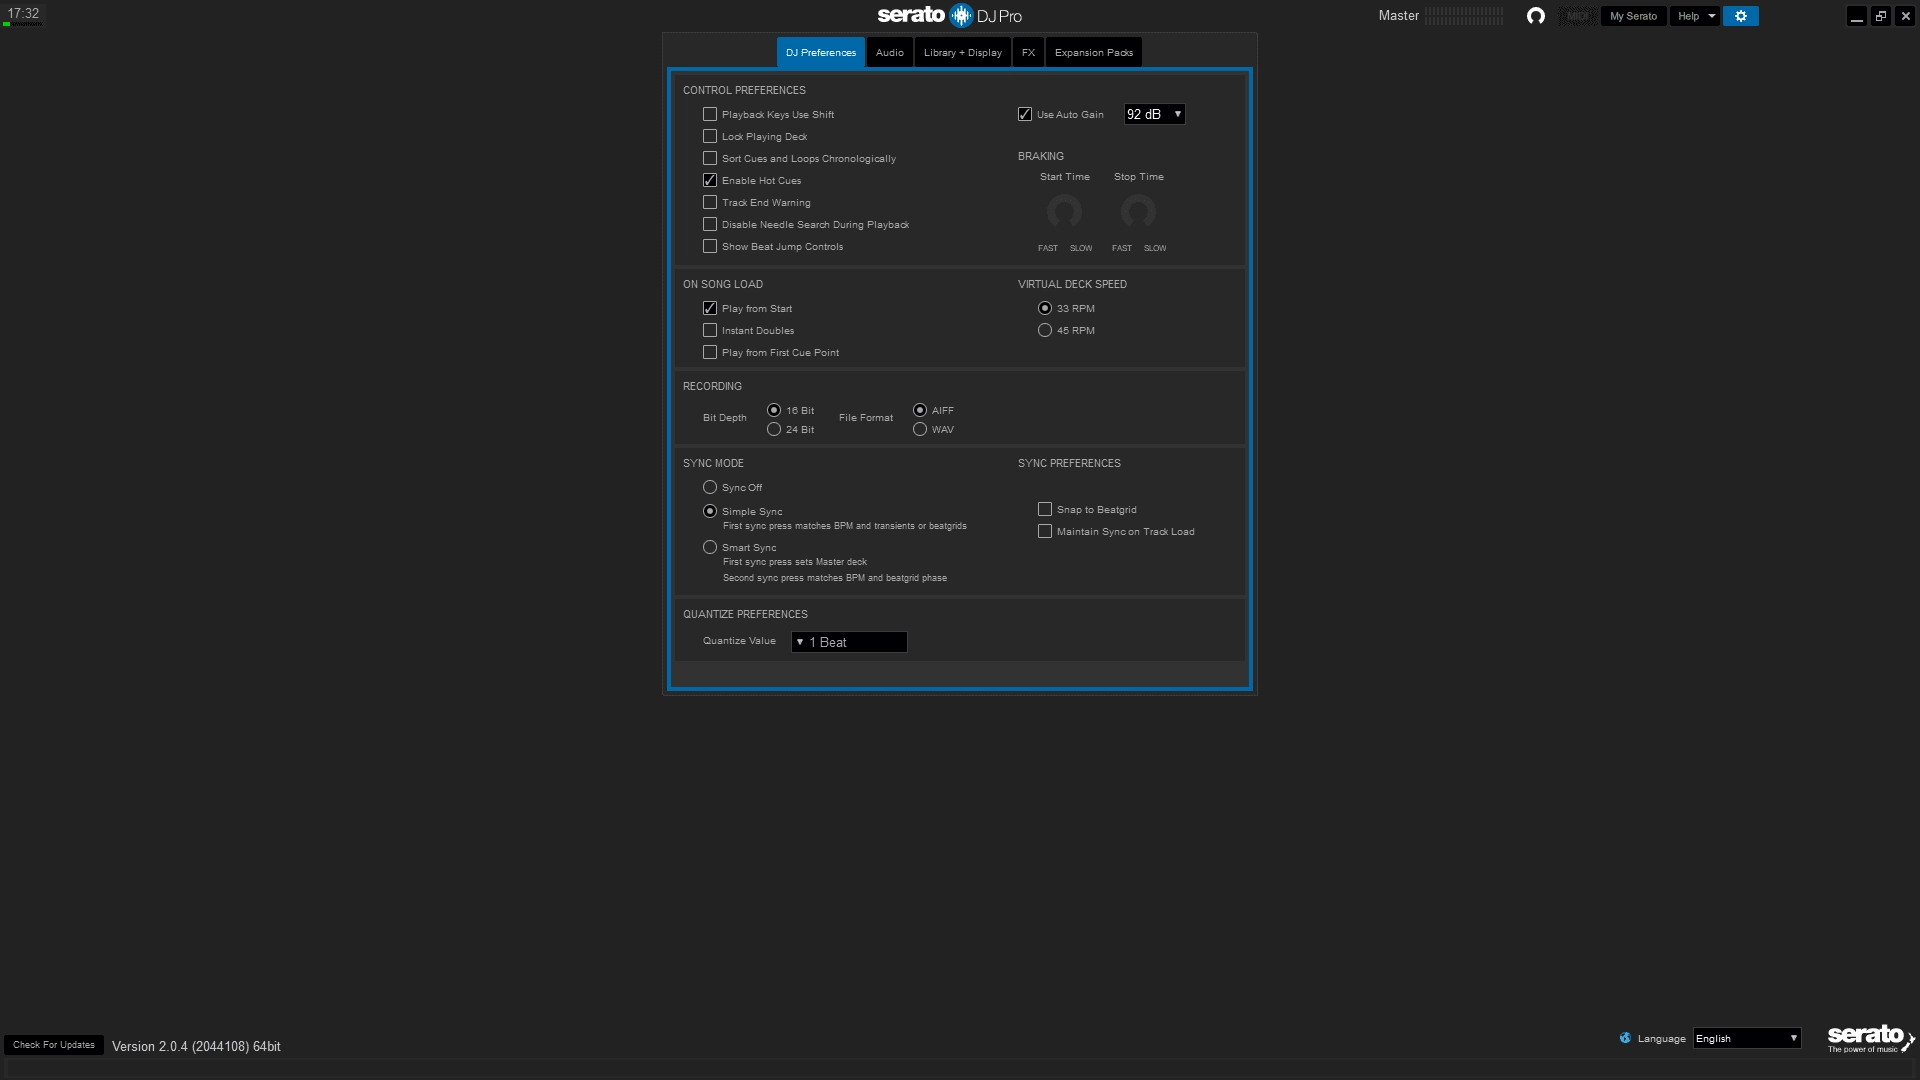Click the Serato DJ Pro logo
The image size is (1920, 1080).
(950, 15)
